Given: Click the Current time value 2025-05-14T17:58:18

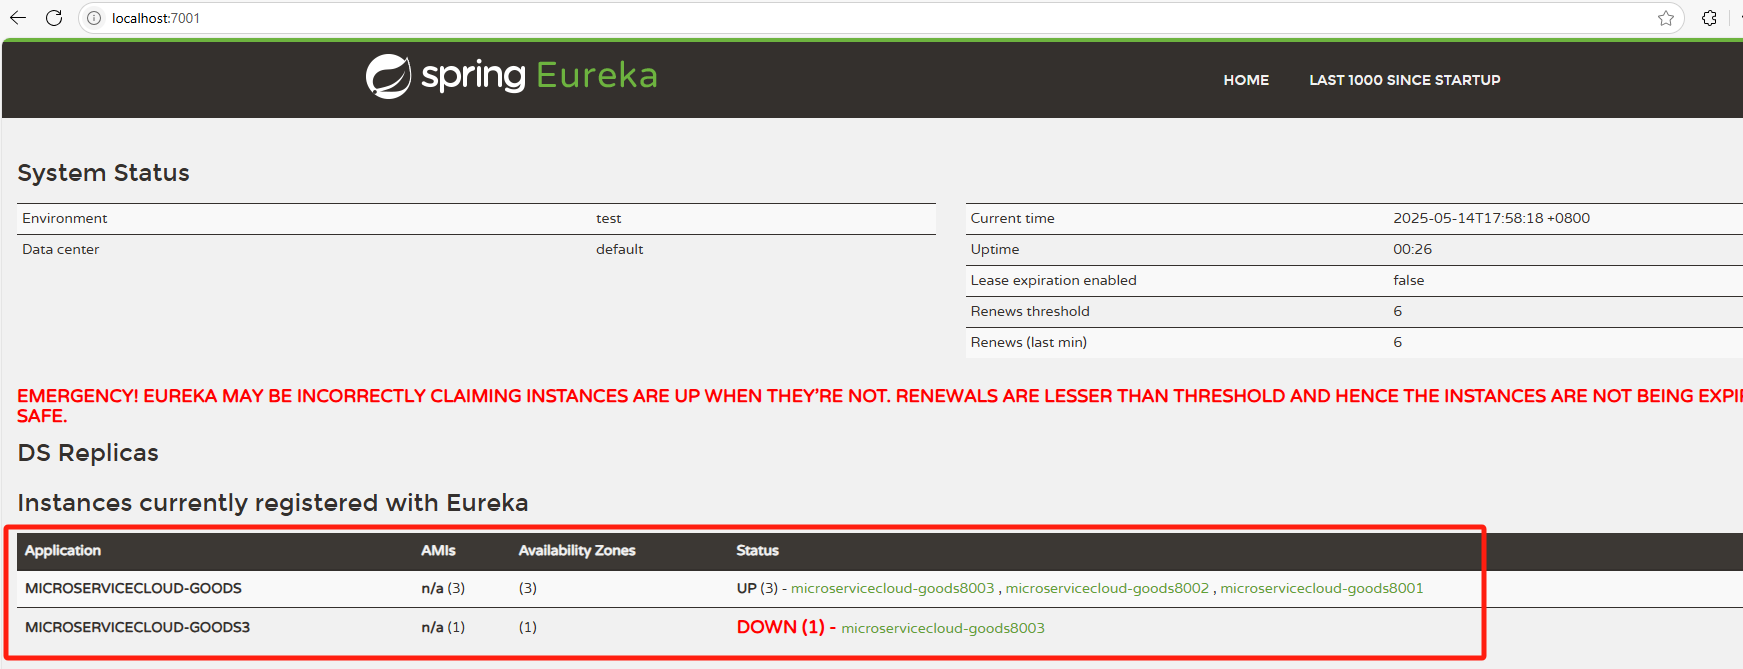Looking at the screenshot, I should [x=1491, y=218].
